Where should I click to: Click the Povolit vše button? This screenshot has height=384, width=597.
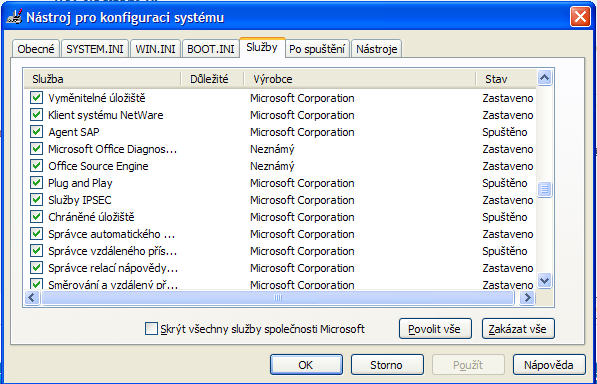click(x=435, y=329)
